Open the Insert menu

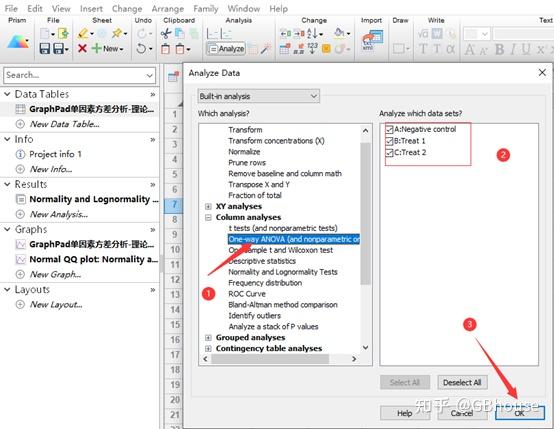click(x=91, y=8)
